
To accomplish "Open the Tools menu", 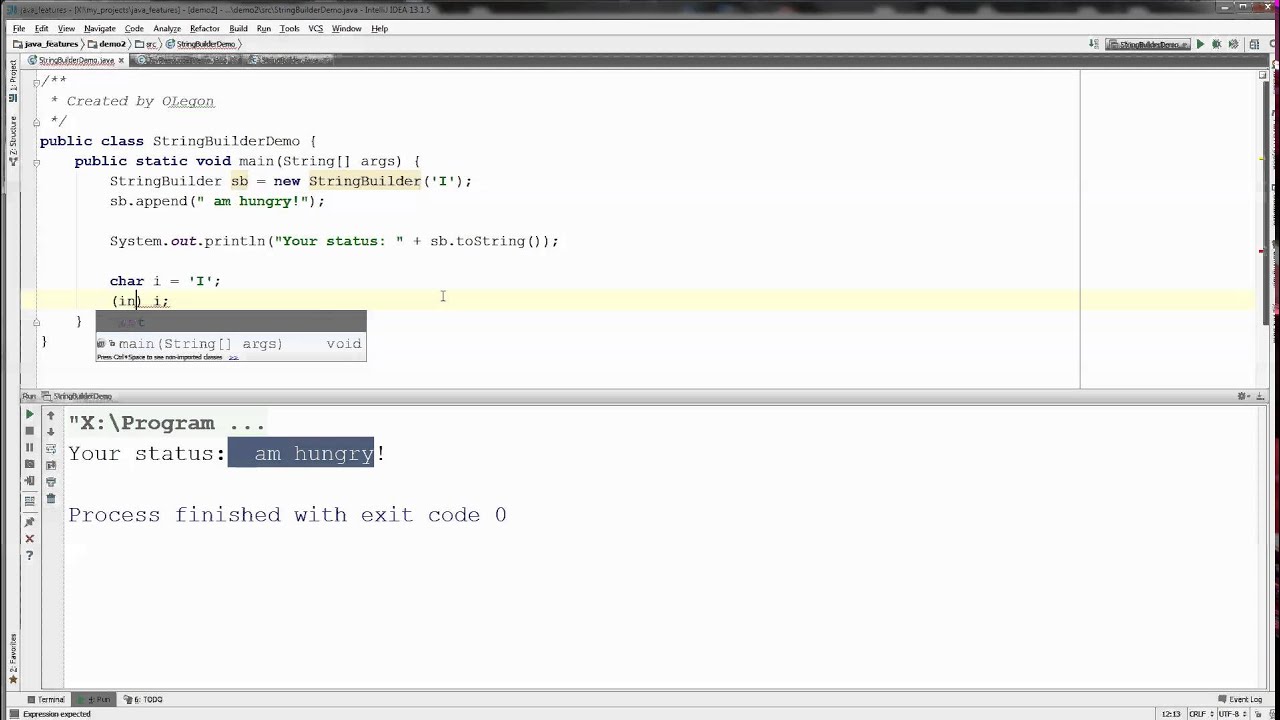I will pyautogui.click(x=289, y=28).
